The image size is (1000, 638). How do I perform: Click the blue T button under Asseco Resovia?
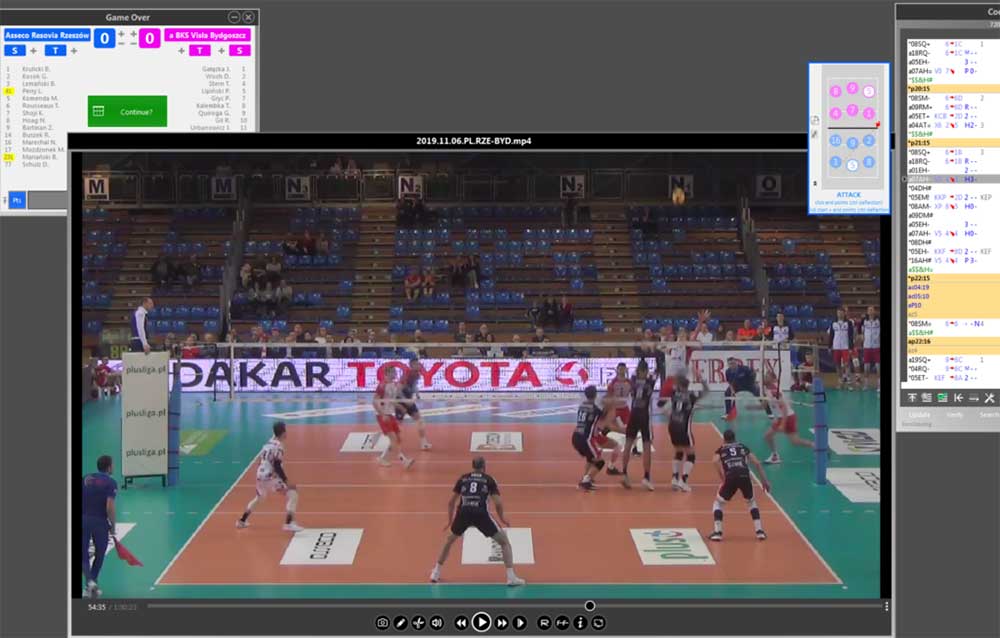point(54,50)
